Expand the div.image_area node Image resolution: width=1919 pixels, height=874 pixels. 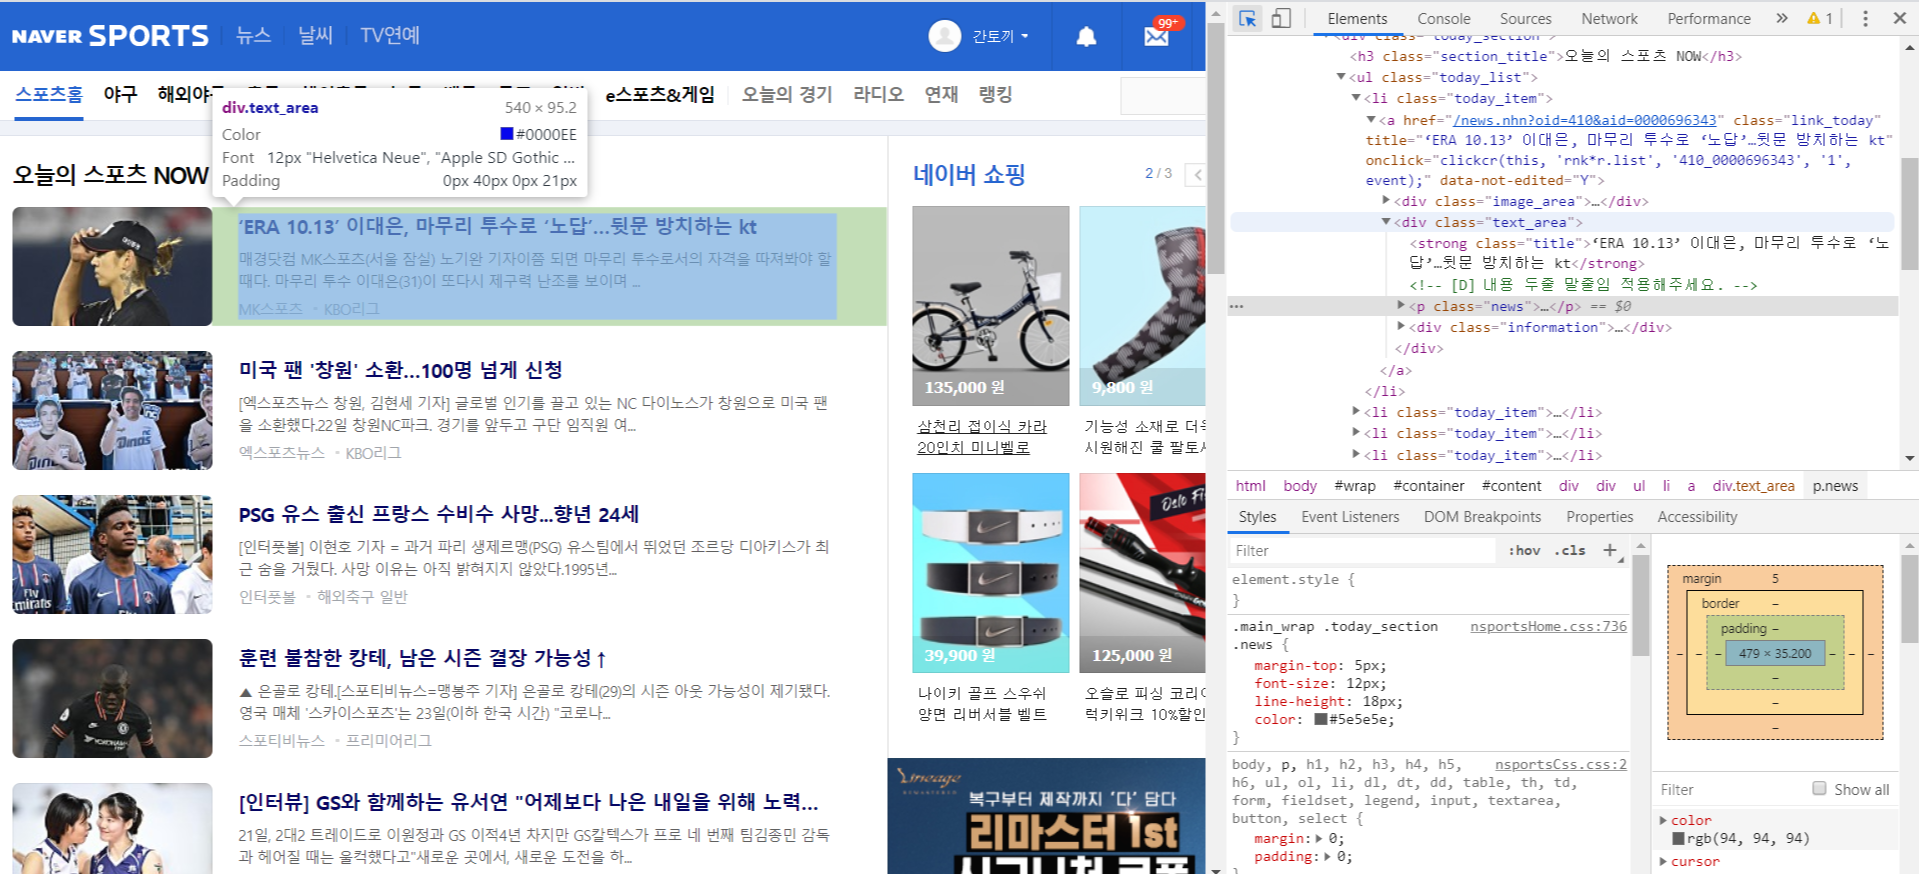point(1386,201)
